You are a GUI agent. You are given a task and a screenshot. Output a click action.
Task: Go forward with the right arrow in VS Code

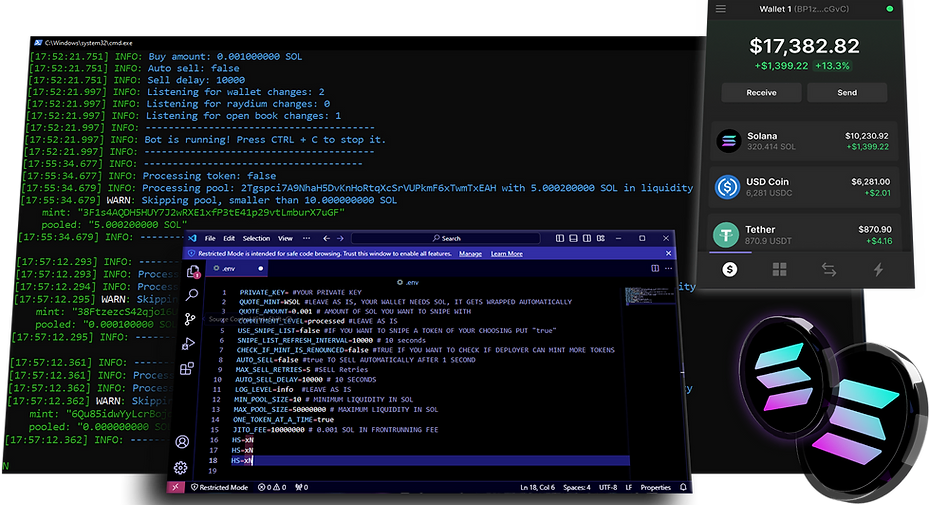[340, 238]
